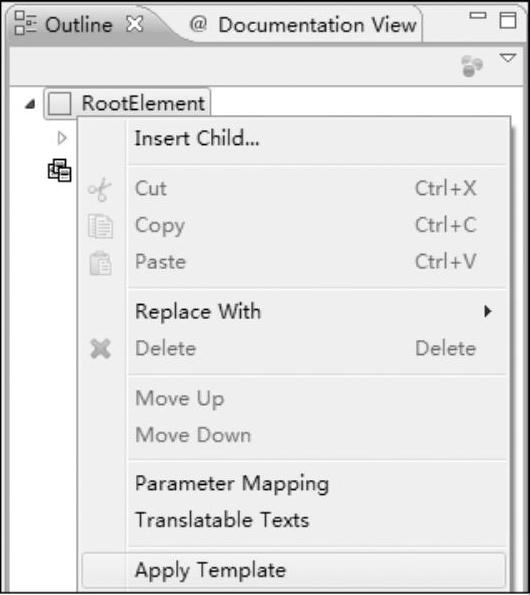The image size is (530, 595).
Task: Collapse the RootElement tree node
Action: click(x=30, y=104)
